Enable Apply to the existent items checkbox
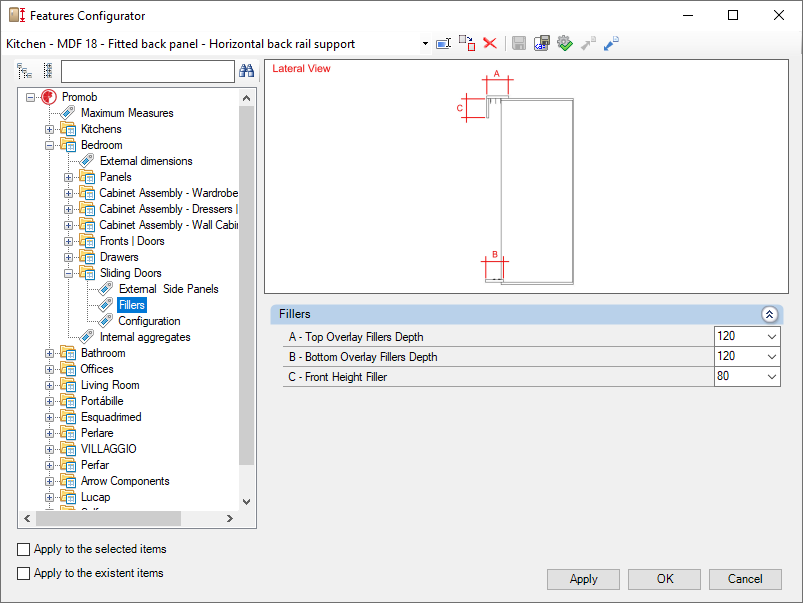This screenshot has width=803, height=603. (x=24, y=573)
